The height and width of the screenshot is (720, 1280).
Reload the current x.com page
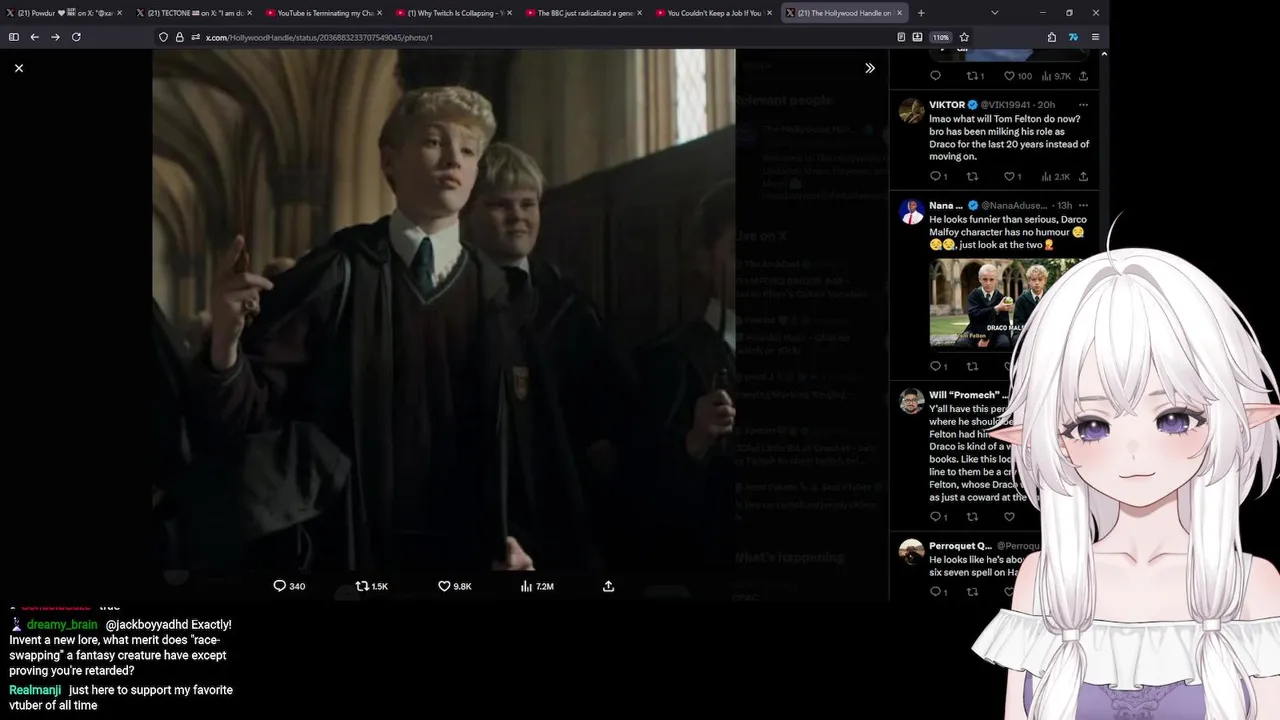(76, 37)
